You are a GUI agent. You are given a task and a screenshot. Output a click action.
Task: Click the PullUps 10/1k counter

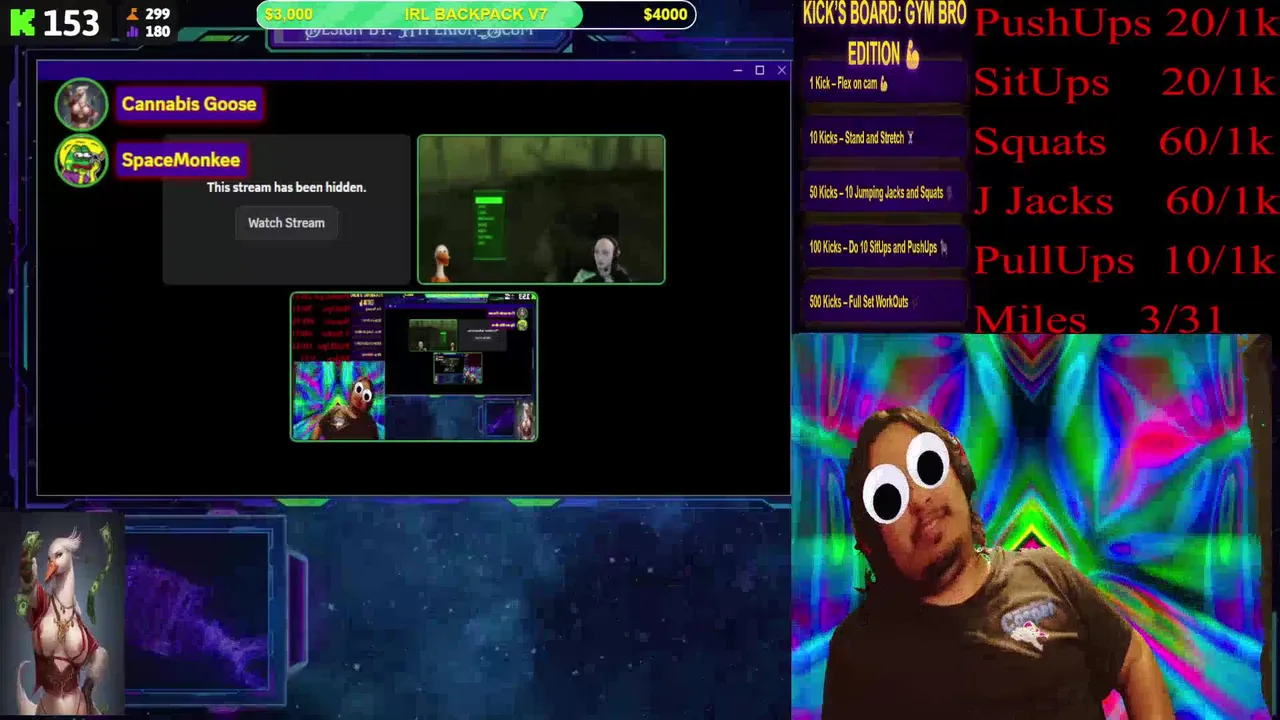coord(1125,260)
